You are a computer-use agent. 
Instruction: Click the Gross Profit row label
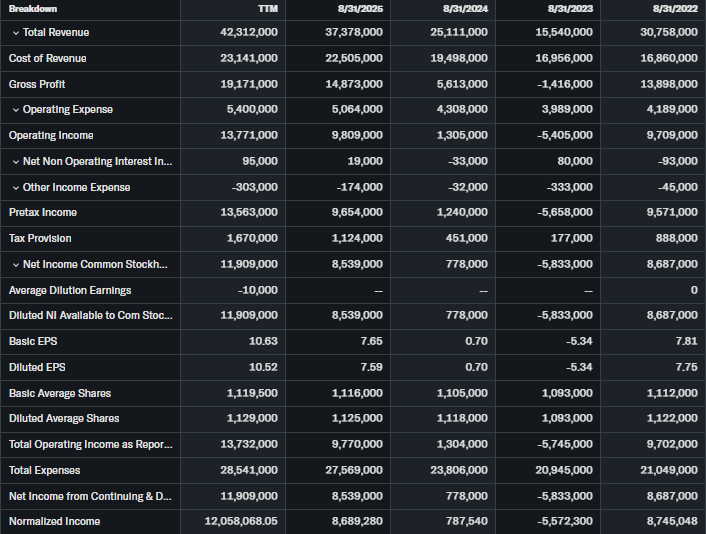point(37,84)
